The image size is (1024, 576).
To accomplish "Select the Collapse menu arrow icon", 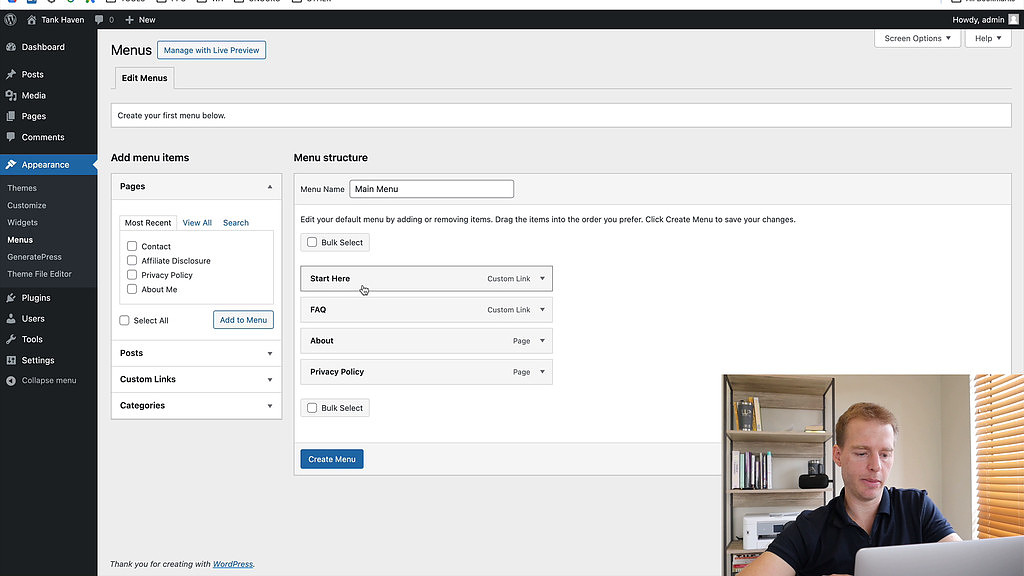I will tap(9, 380).
